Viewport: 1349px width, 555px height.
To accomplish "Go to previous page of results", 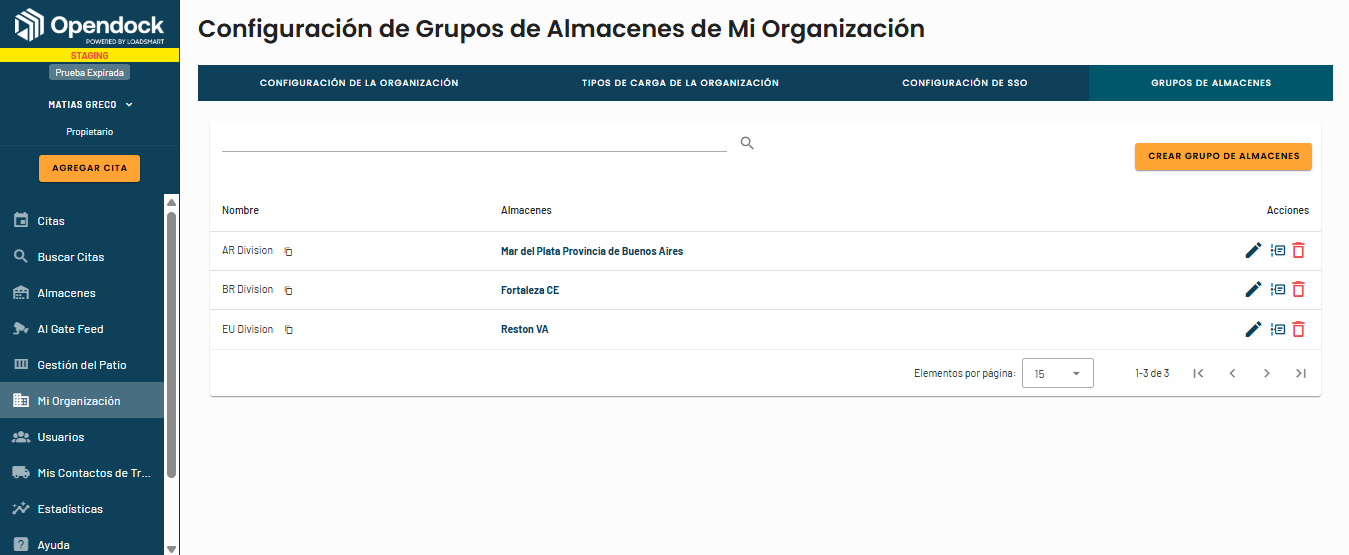I will pos(1232,373).
